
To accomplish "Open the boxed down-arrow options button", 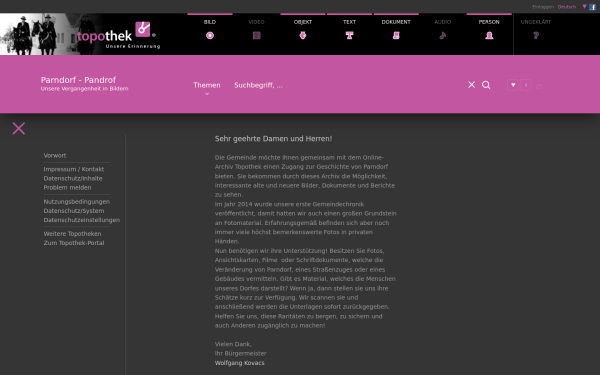I will coord(513,85).
